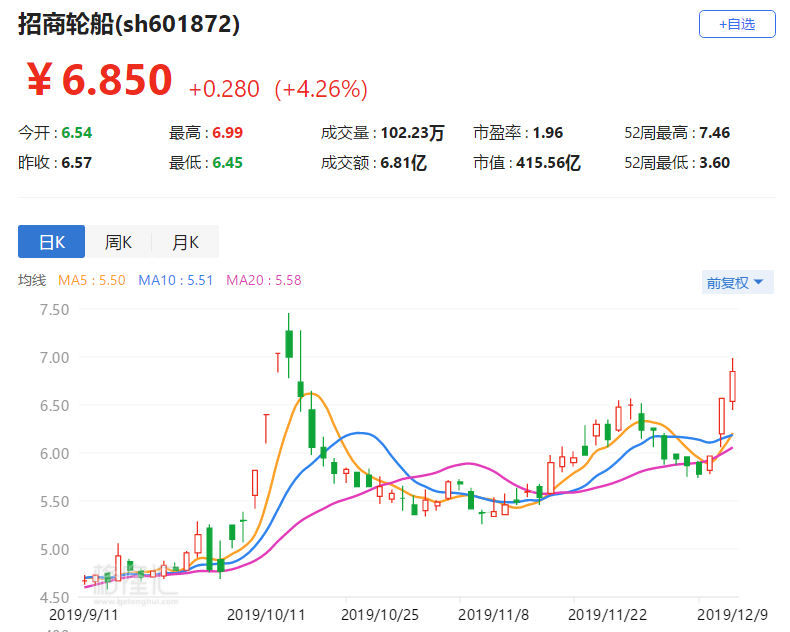
Task: Click the MA5 : 5.50 moving average label
Action: 92,280
